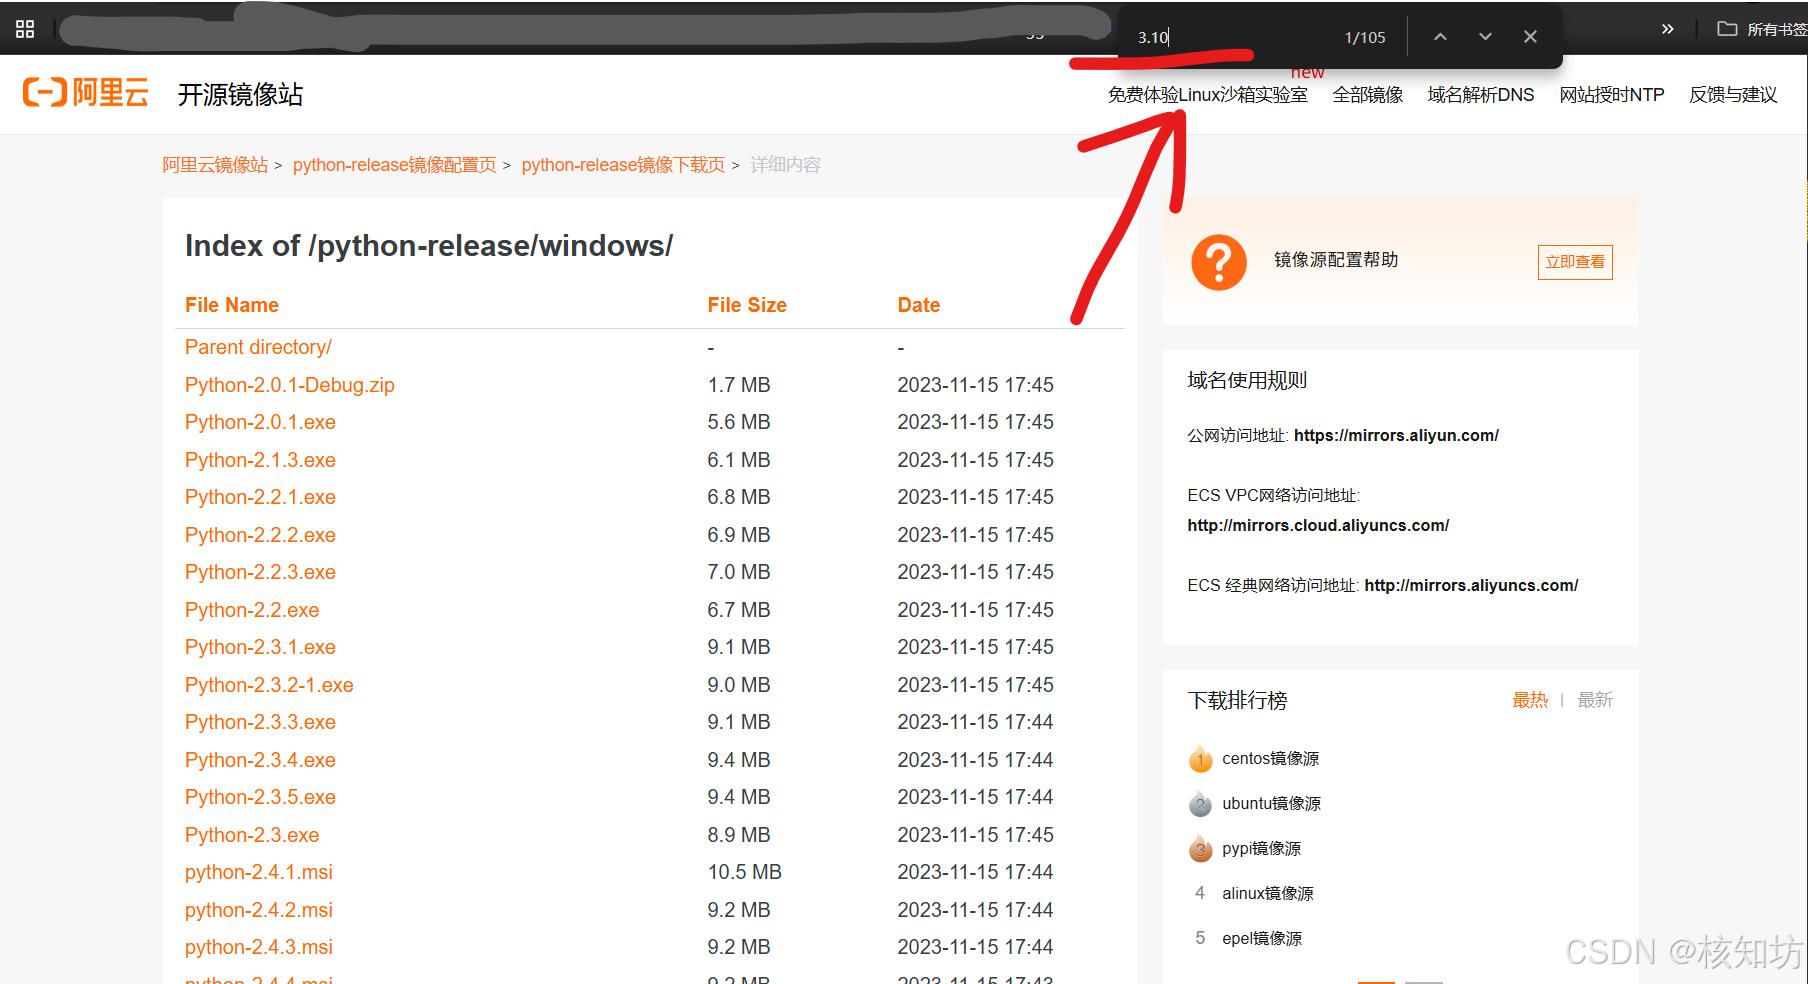The width and height of the screenshot is (1808, 984).
Task: Open pypi镜像源 ranking entry
Action: coord(1261,849)
